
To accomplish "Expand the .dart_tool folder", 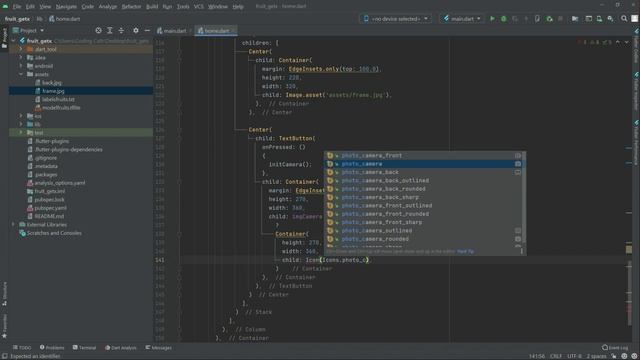I will click(x=21, y=49).
